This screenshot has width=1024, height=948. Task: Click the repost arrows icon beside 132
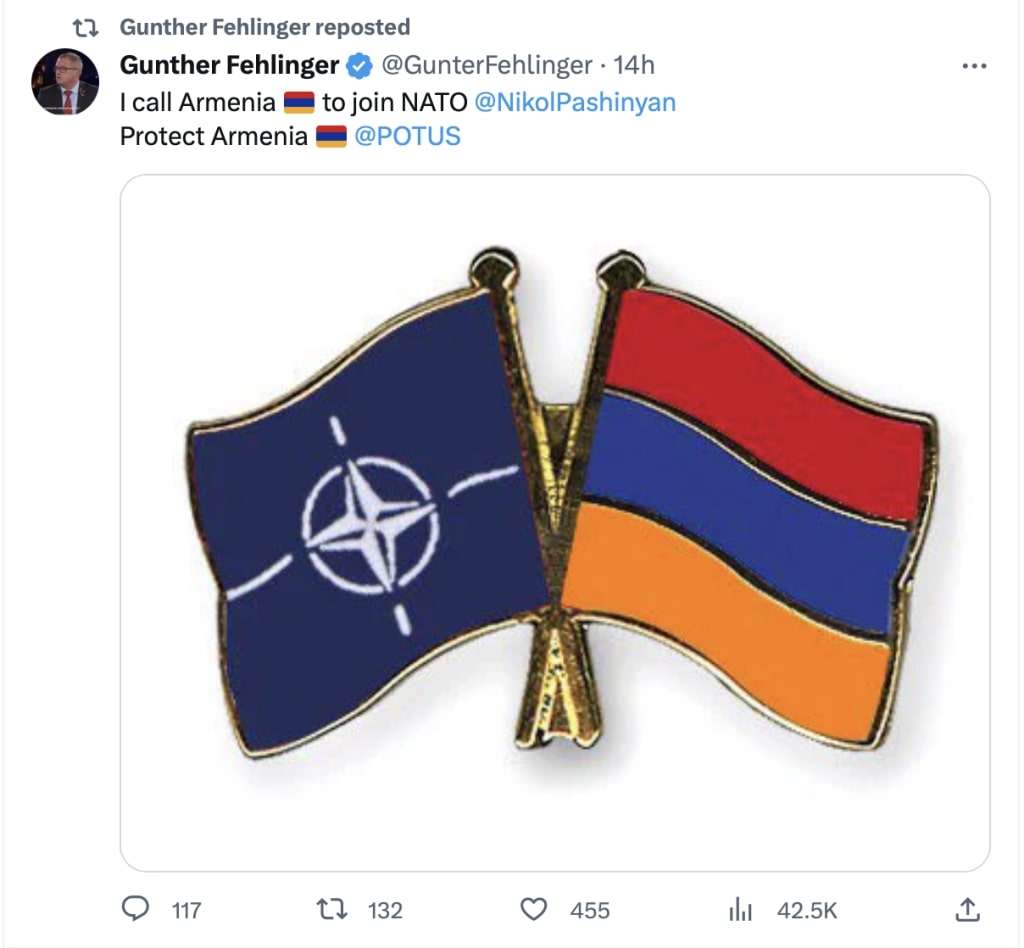pyautogui.click(x=332, y=909)
